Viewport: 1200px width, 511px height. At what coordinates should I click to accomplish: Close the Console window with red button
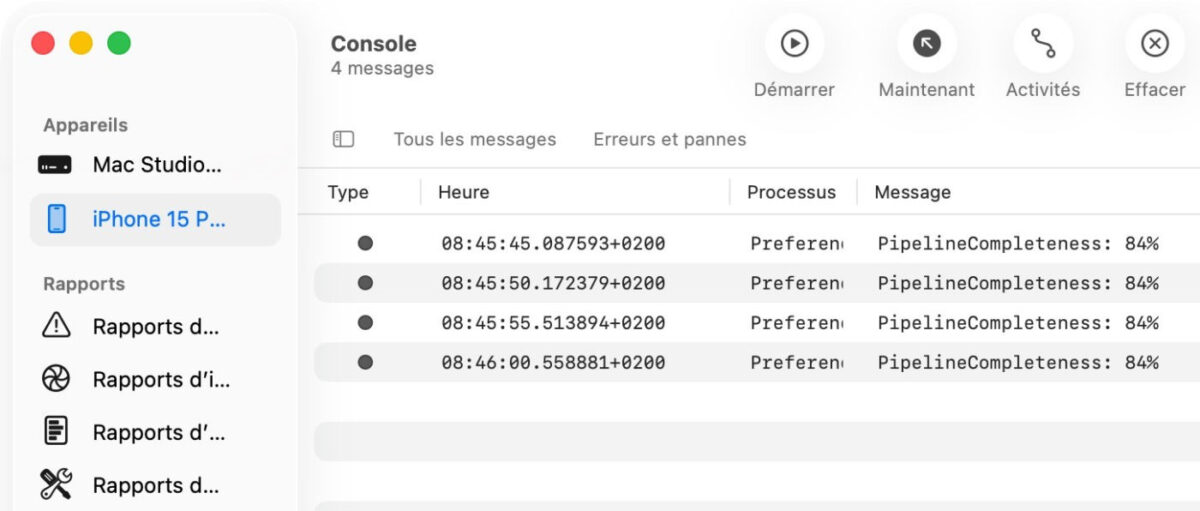43,43
